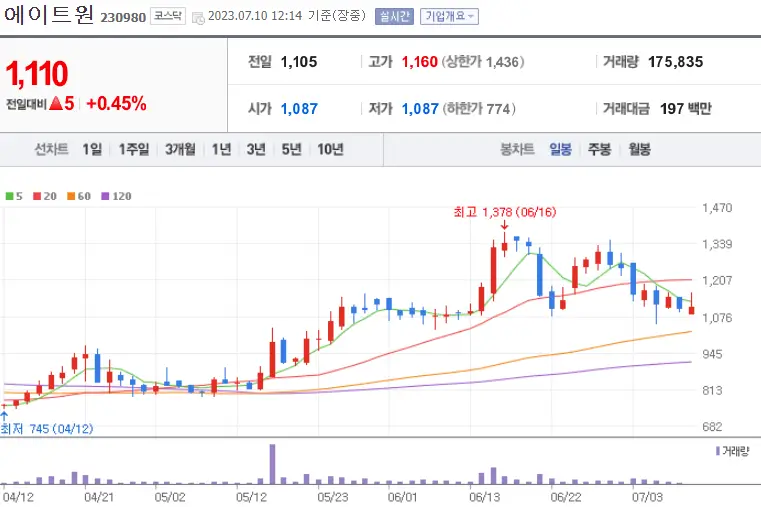This screenshot has height=507, width=761.
Task: Click the tallest volume bar near 05/12
Action: coord(272,464)
